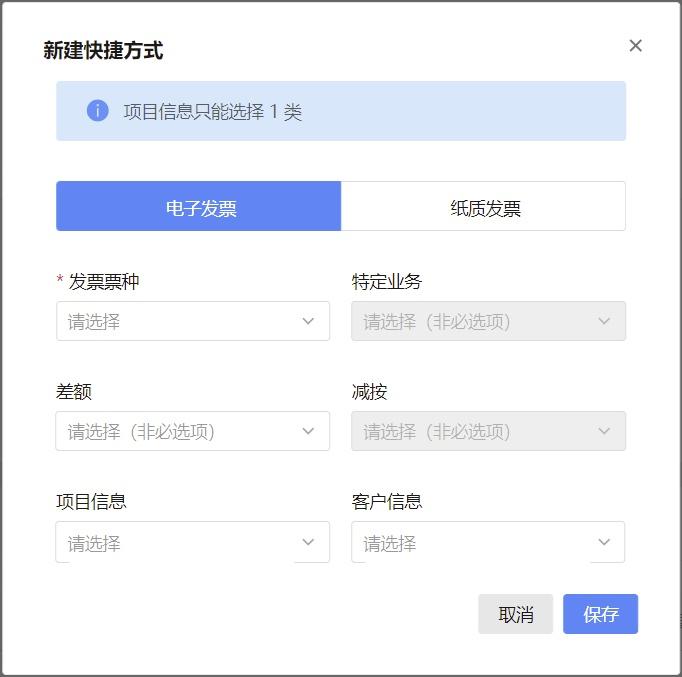Save the shortcut with the 保存 button

(600, 614)
